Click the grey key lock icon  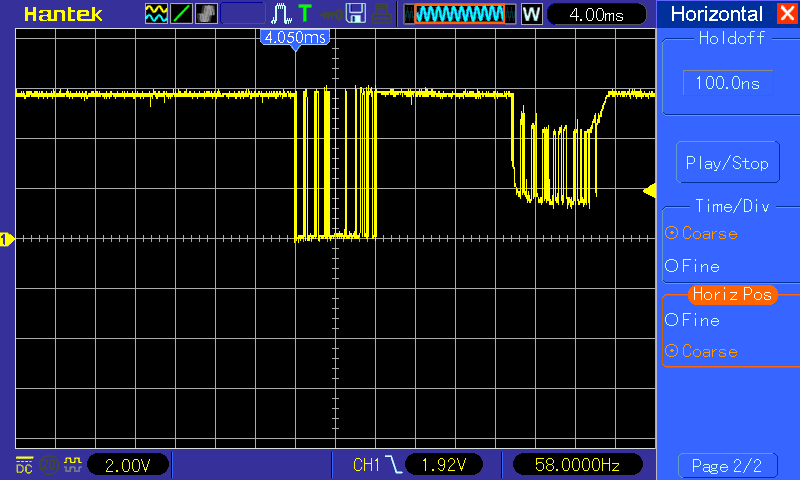(331, 14)
